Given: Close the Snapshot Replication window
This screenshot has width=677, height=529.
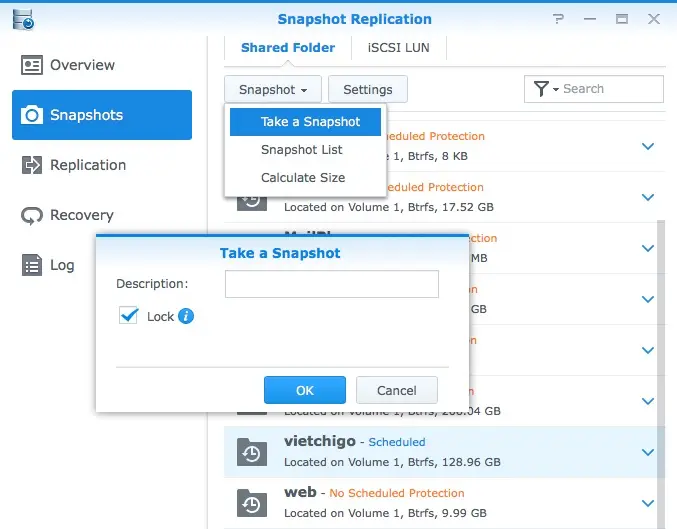Looking at the screenshot, I should 654,19.
